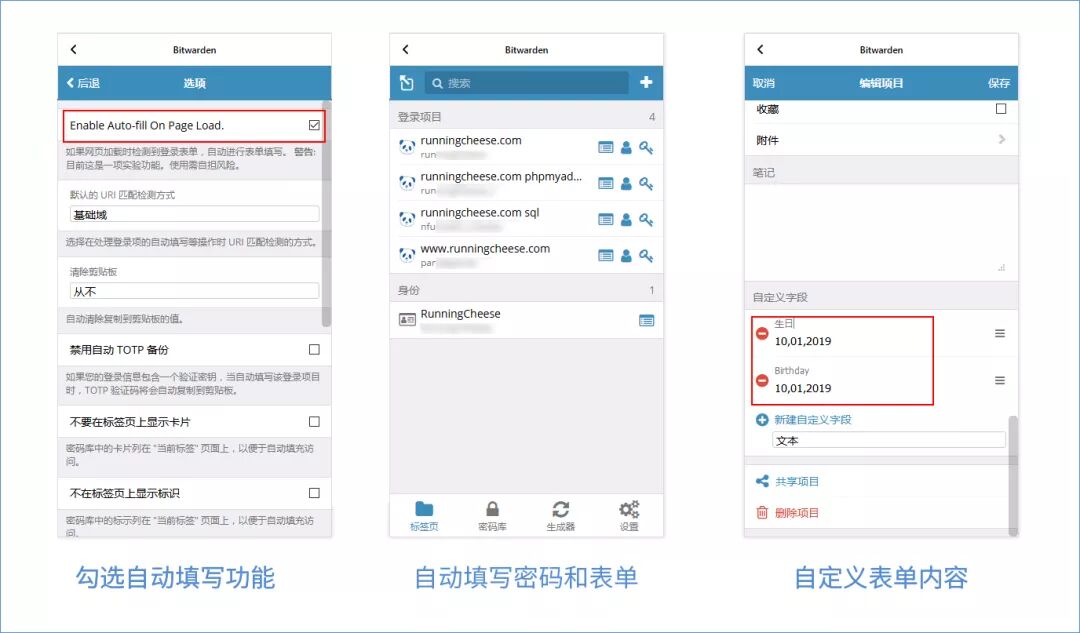
Task: Click 删除项目 delete link
Action: click(797, 512)
